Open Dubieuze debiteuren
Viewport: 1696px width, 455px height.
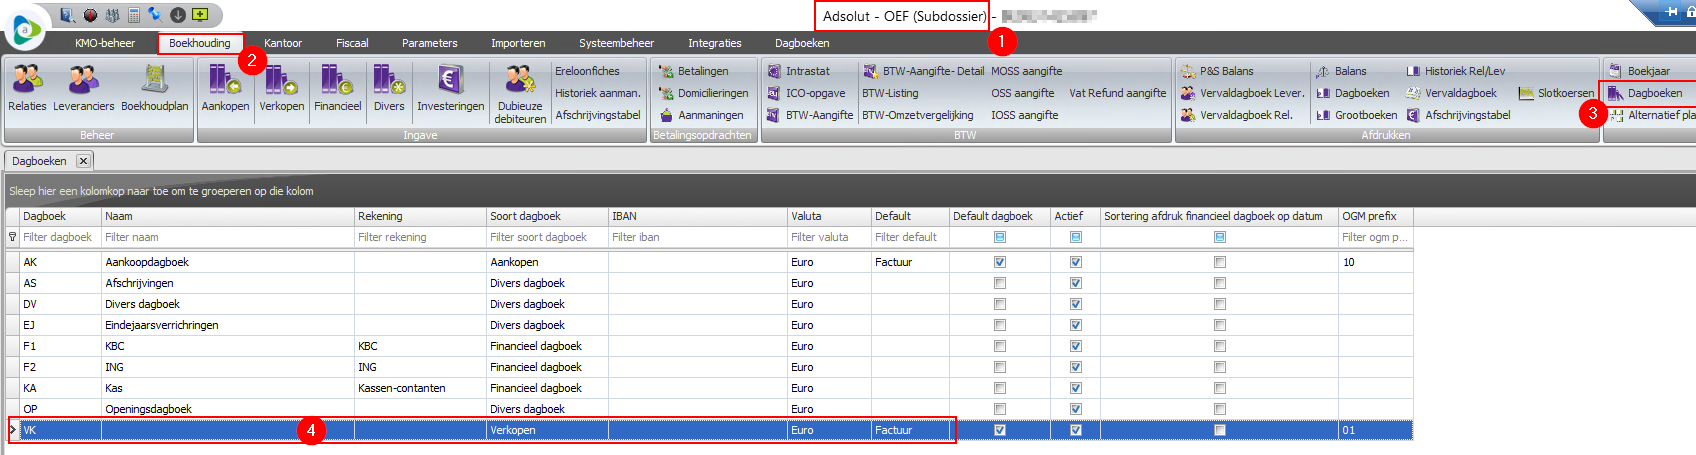tap(520, 93)
